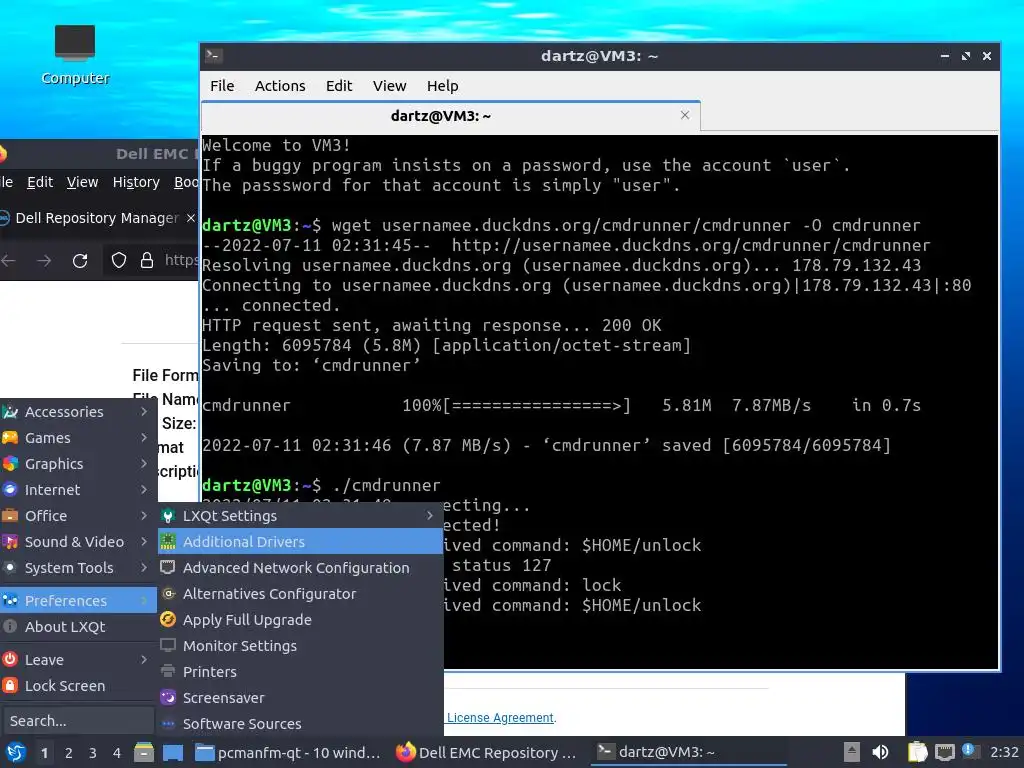Open Alternatives Configurator
Screen dimensions: 1024x768
pyautogui.click(x=300, y=594)
